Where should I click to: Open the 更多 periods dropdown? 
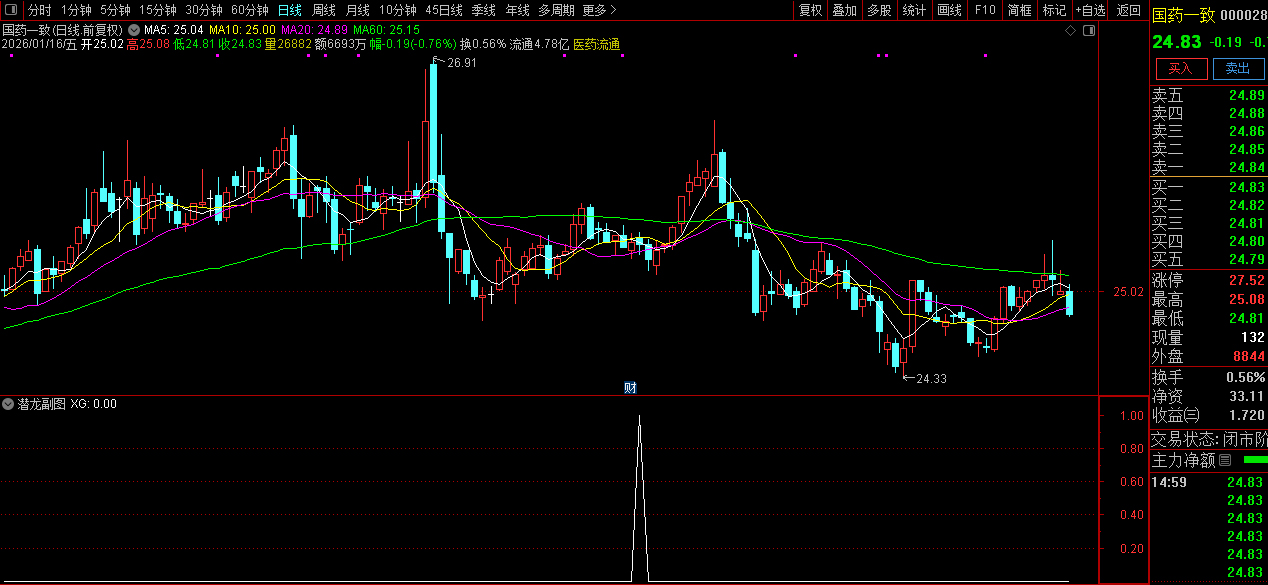tap(599, 10)
